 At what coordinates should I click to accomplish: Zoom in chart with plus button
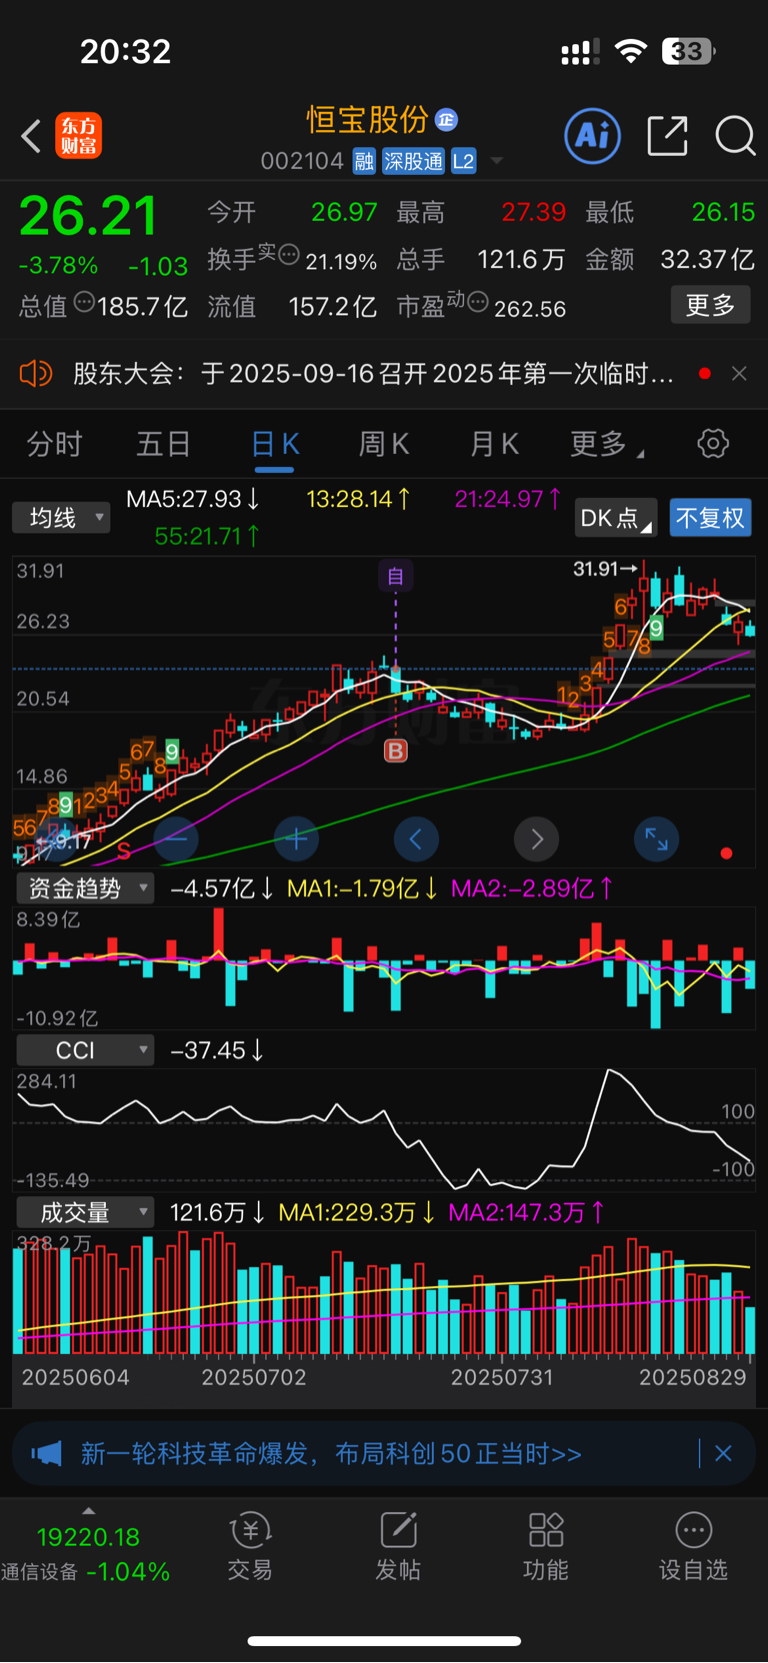point(296,839)
